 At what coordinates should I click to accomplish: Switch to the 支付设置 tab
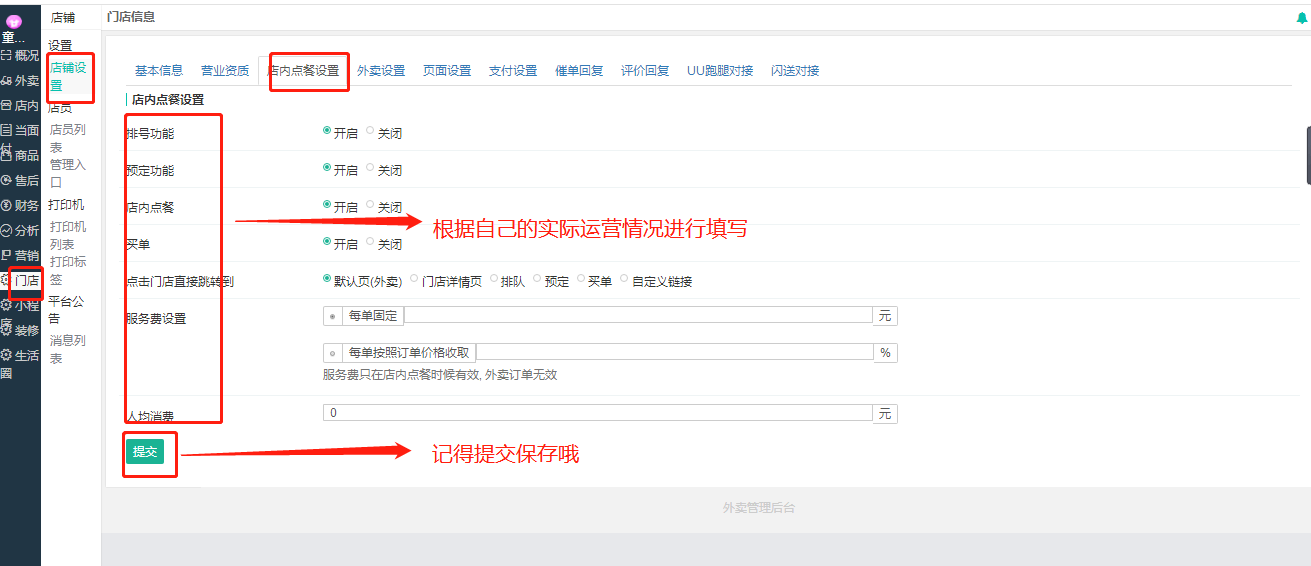coord(513,70)
